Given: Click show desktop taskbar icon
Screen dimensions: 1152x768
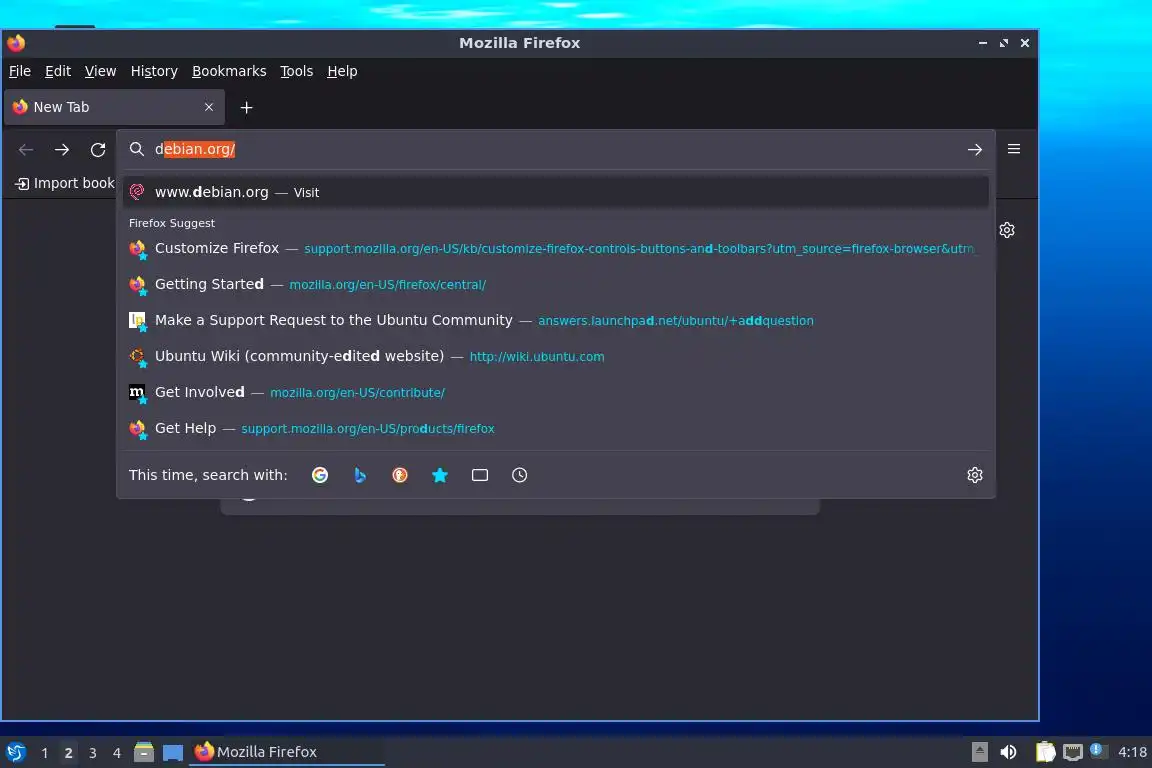Looking at the screenshot, I should click(x=173, y=753).
